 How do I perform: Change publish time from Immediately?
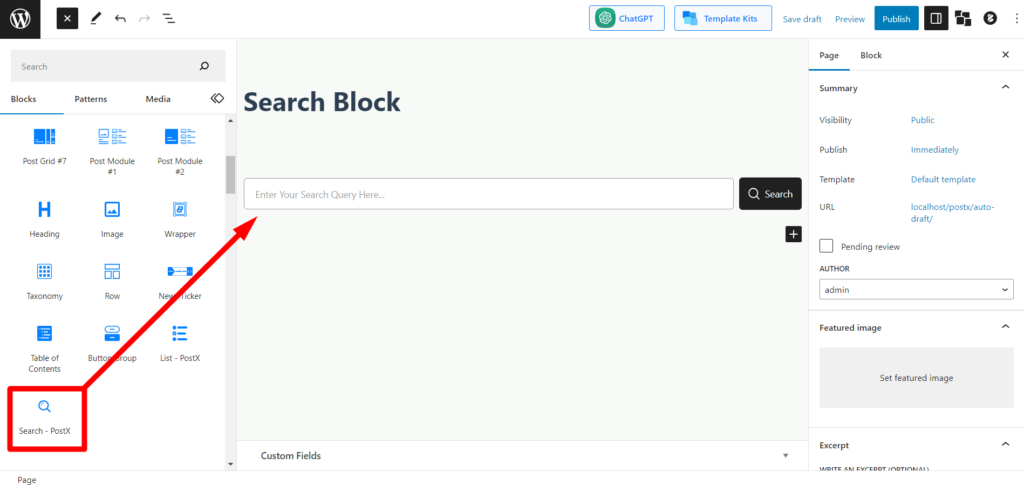[935, 149]
